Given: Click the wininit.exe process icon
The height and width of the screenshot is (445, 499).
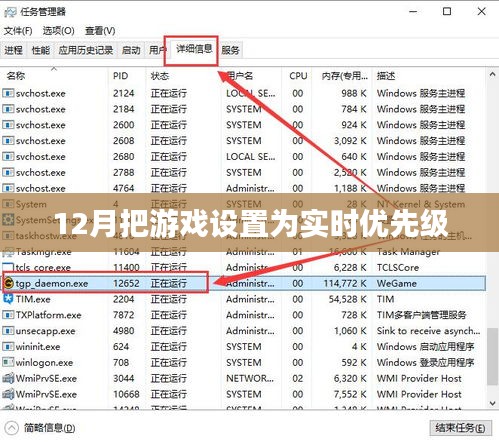Looking at the screenshot, I should click(8, 346).
